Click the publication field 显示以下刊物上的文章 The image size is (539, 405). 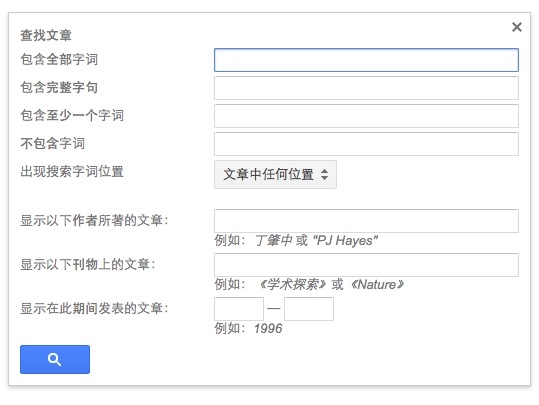366,265
